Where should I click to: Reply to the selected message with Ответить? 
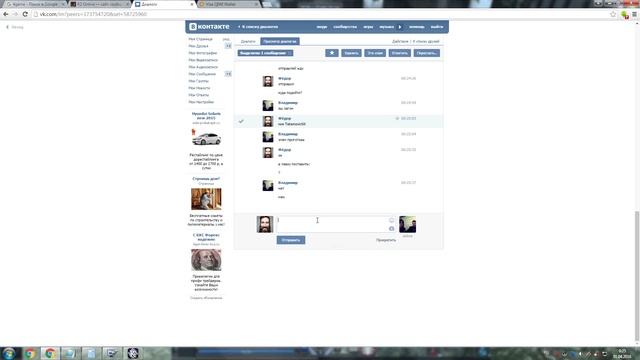click(x=400, y=53)
